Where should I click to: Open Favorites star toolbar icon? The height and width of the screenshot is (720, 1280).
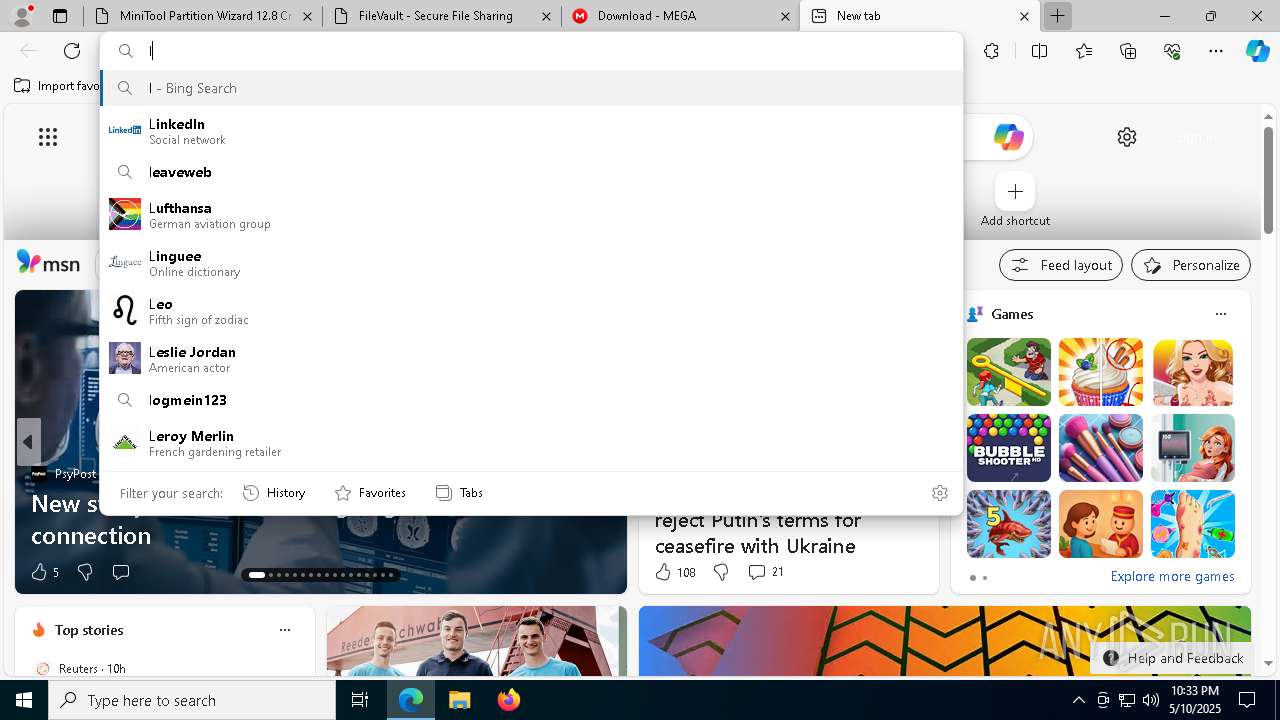1084,51
